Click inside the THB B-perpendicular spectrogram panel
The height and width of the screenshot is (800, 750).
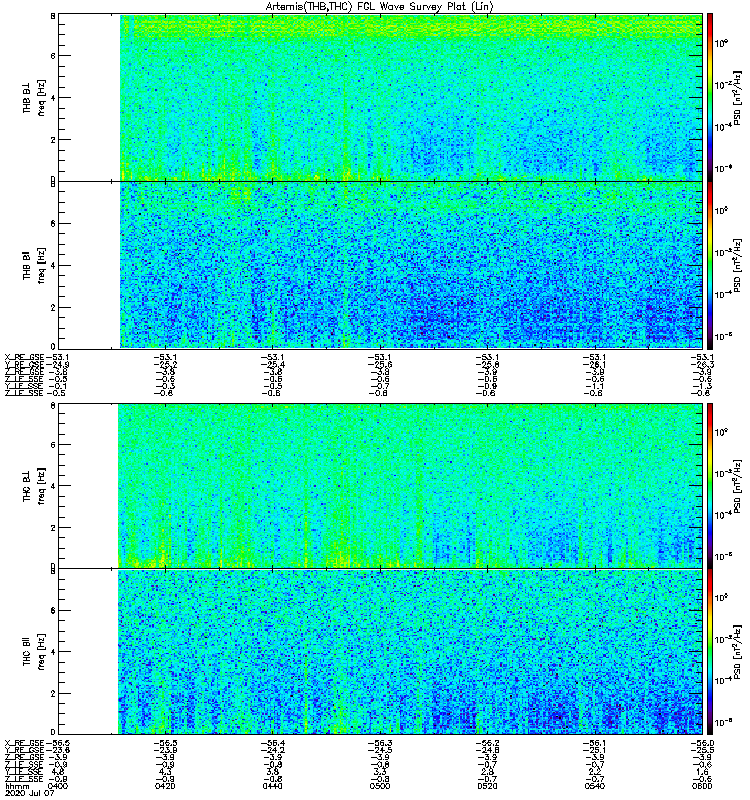coord(380,97)
